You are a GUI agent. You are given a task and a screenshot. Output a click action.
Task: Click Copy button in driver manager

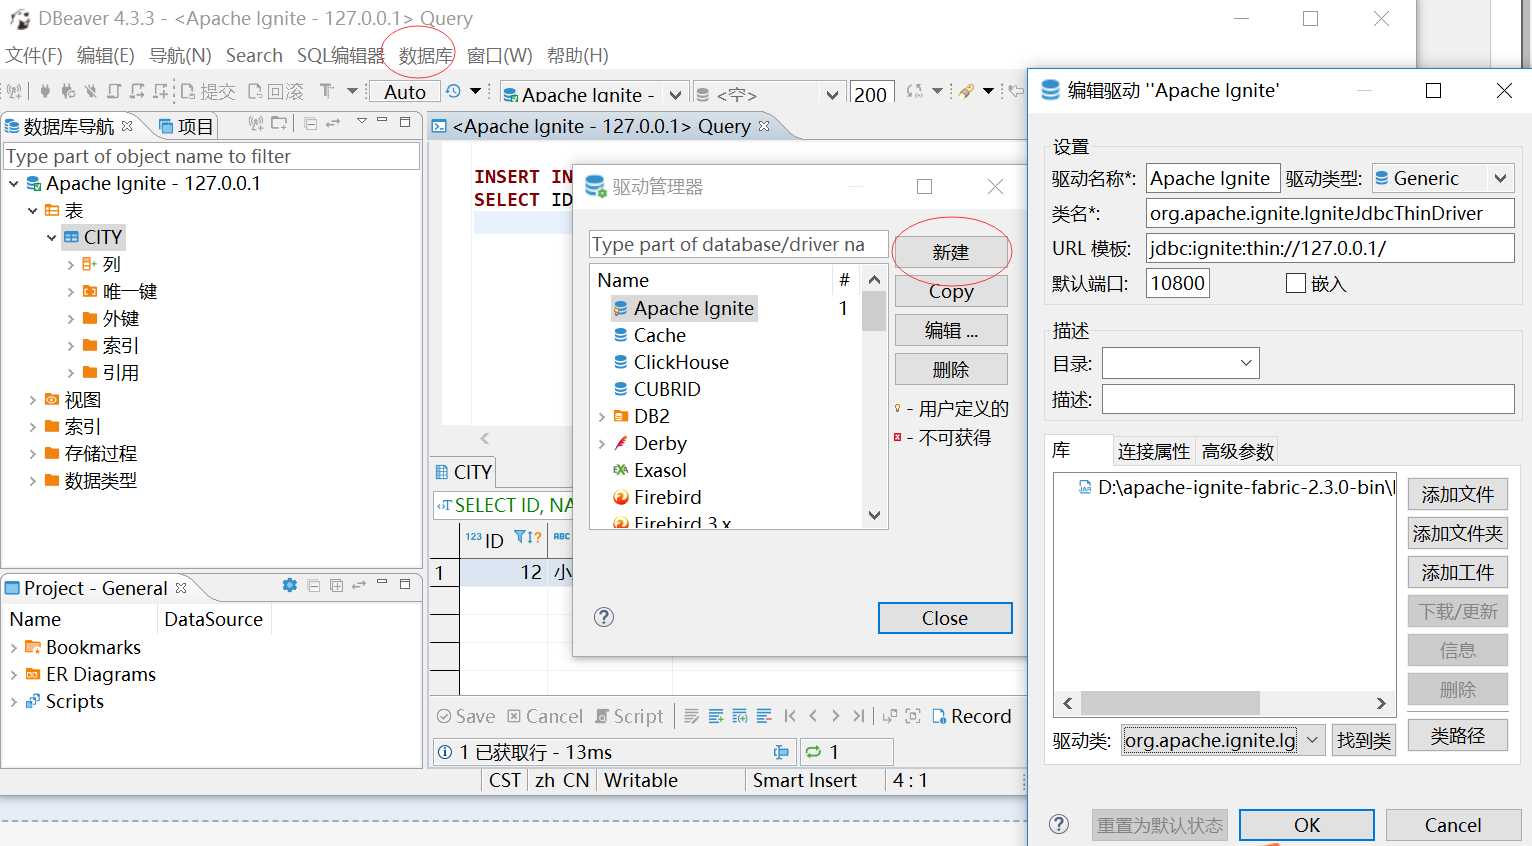(951, 291)
